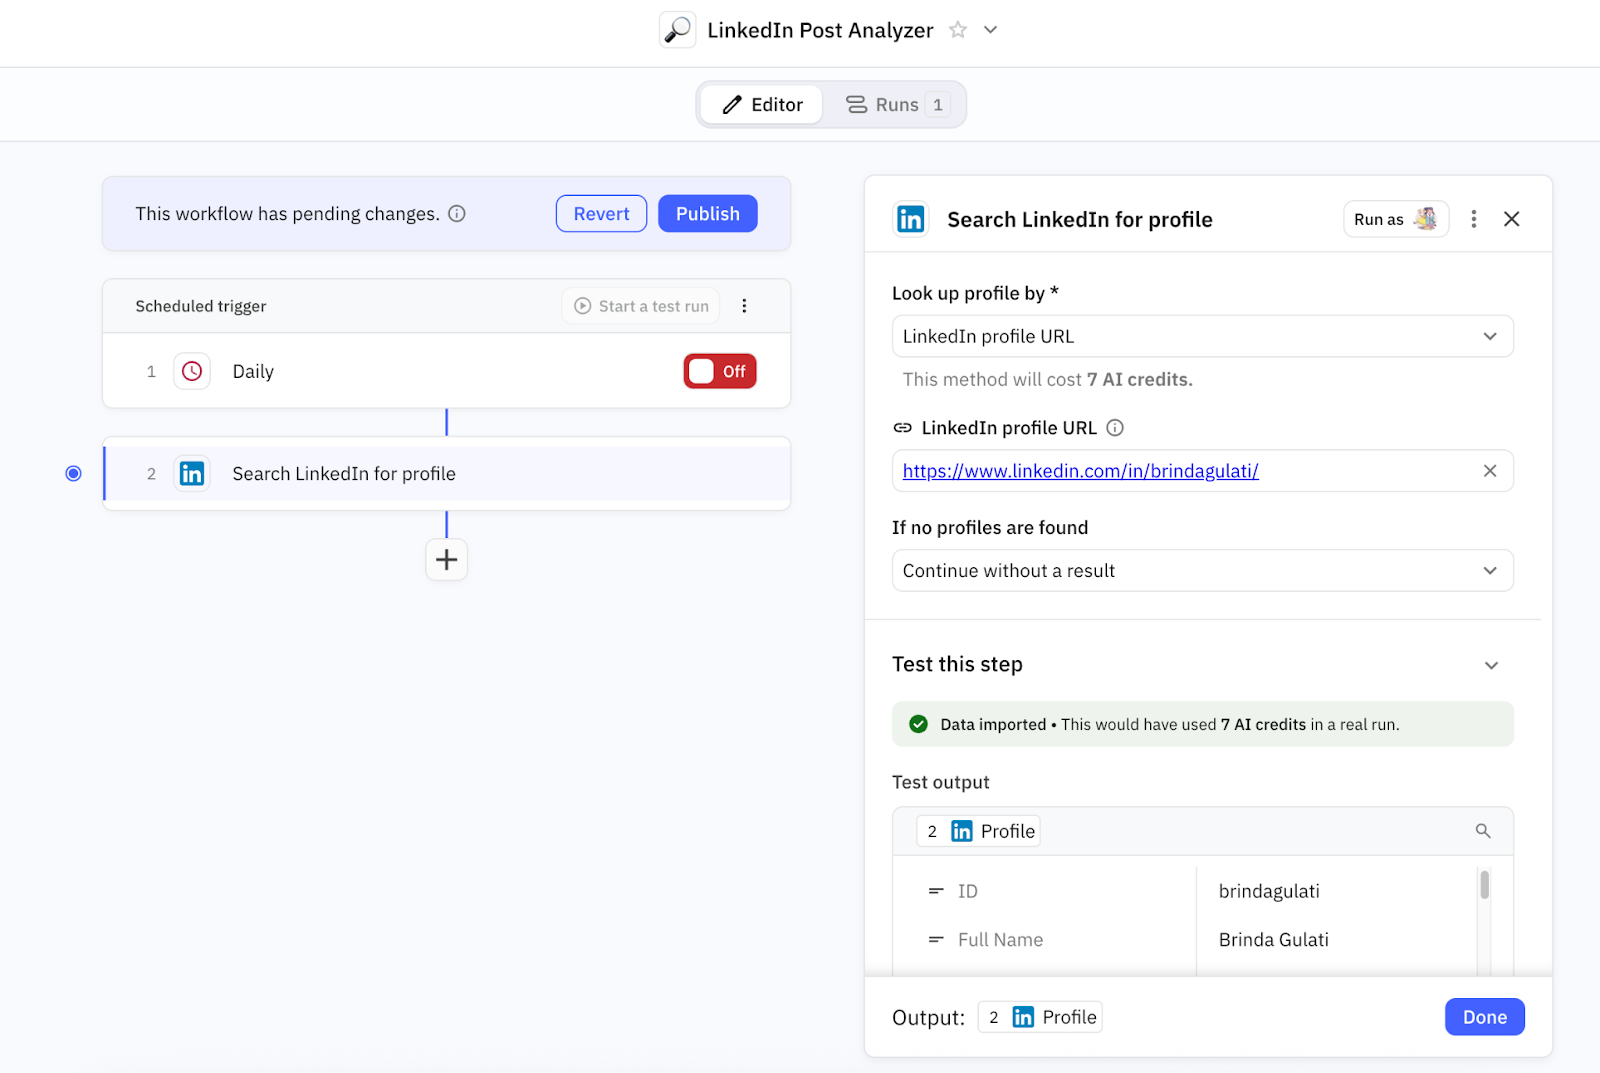
Task: Select the step 2 radio indicator
Action: click(x=73, y=474)
